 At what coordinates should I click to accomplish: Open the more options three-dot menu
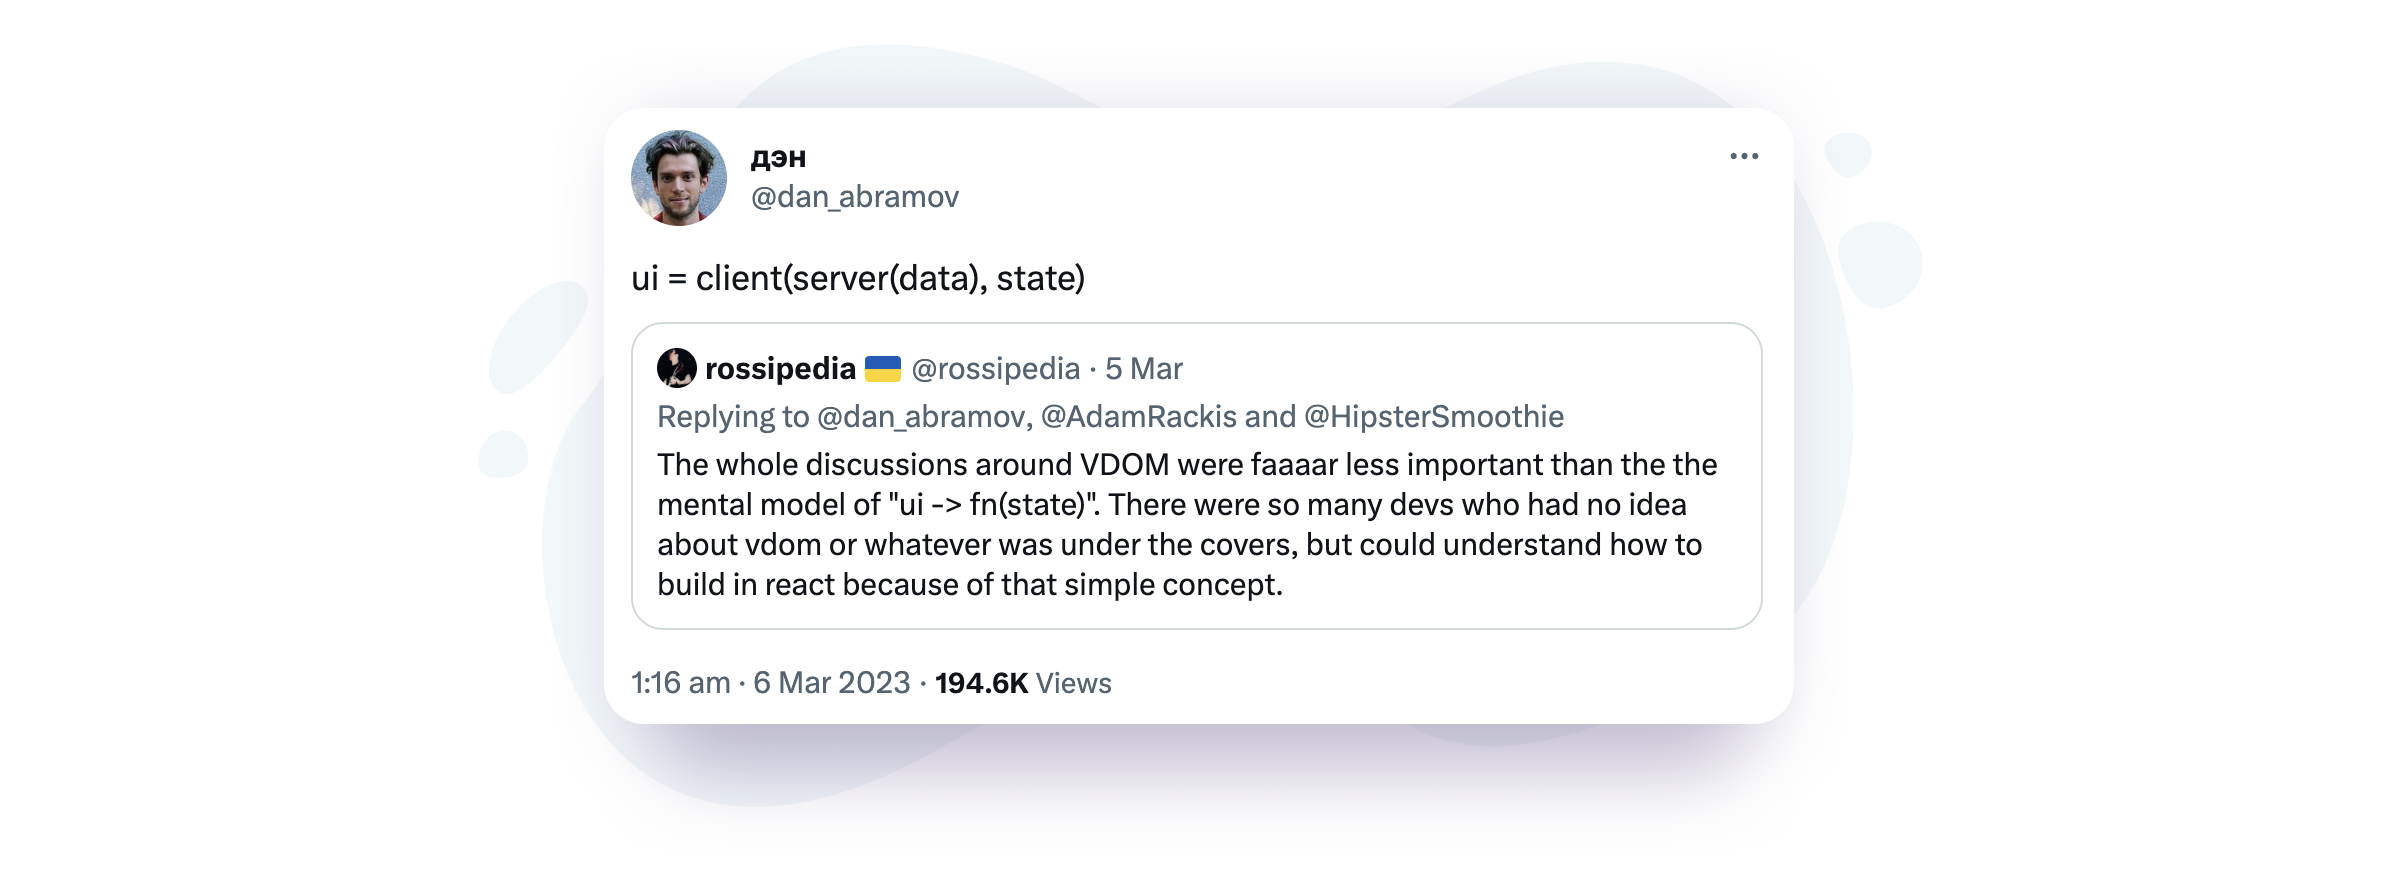[x=1744, y=156]
